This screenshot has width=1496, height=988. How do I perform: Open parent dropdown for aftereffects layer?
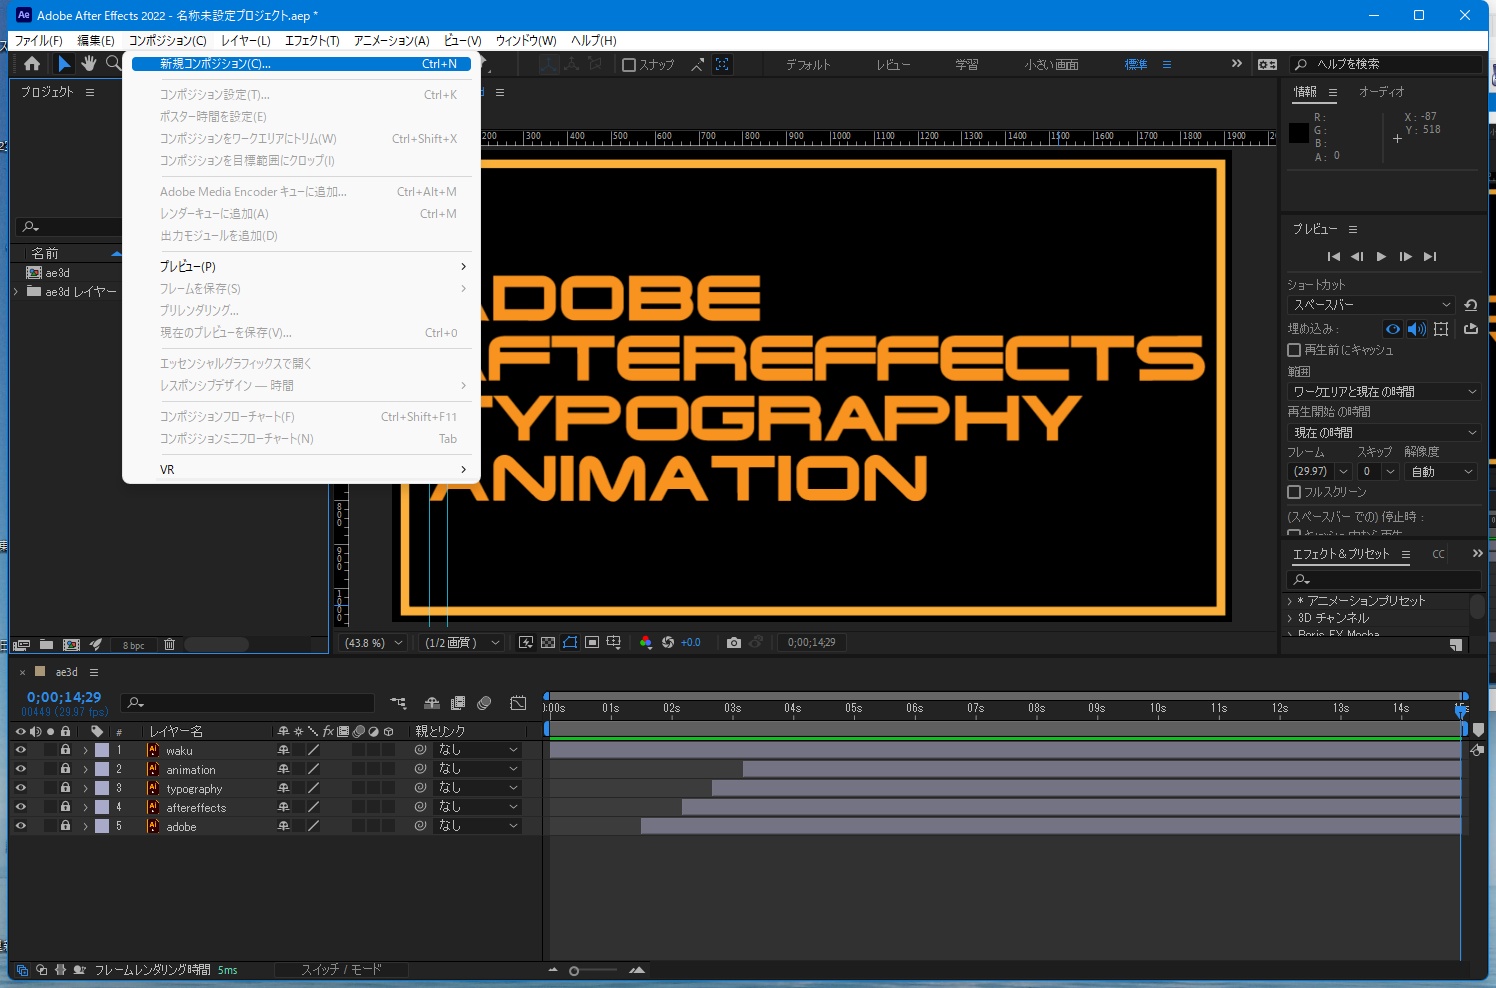tap(478, 807)
